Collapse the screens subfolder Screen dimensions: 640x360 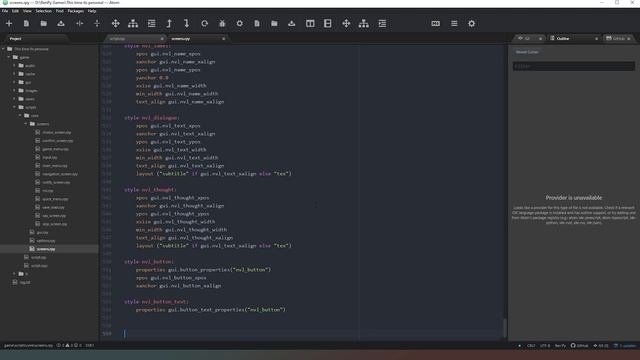pyautogui.click(x=26, y=124)
